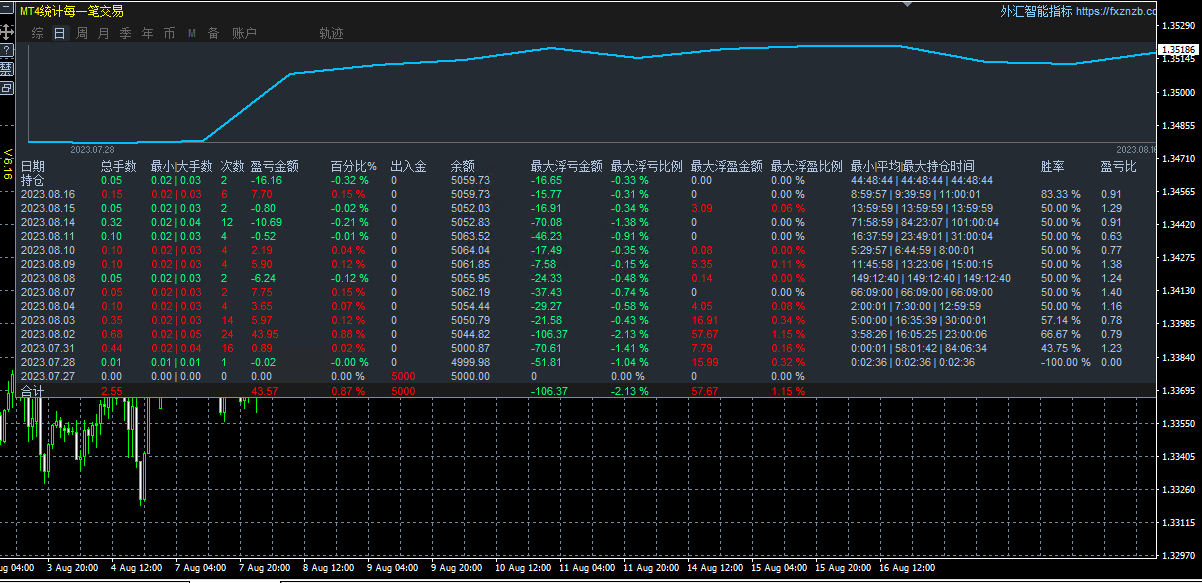This screenshot has width=1202, height=583.
Task: Click the 最大浮盈金额 column header
Action: click(x=726, y=166)
